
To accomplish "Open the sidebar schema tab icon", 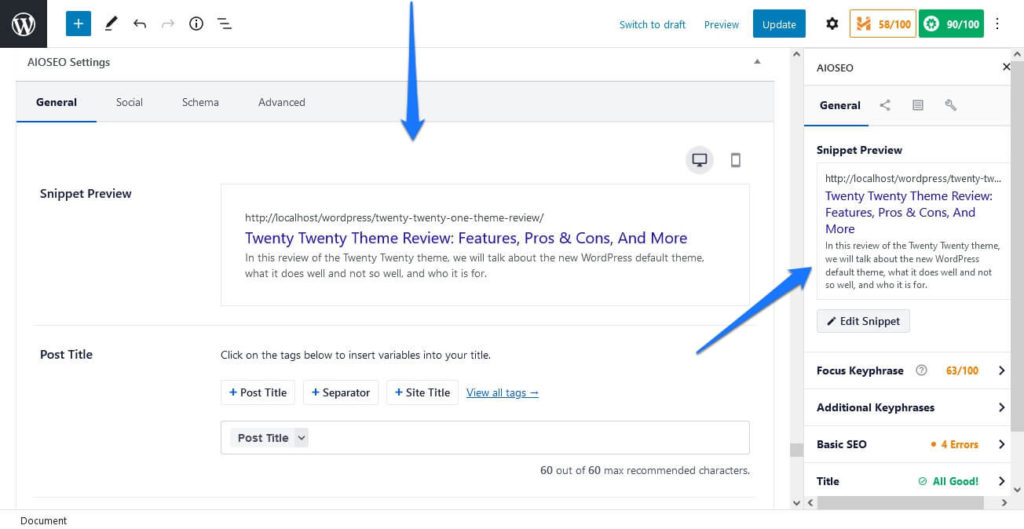I will tap(918, 105).
